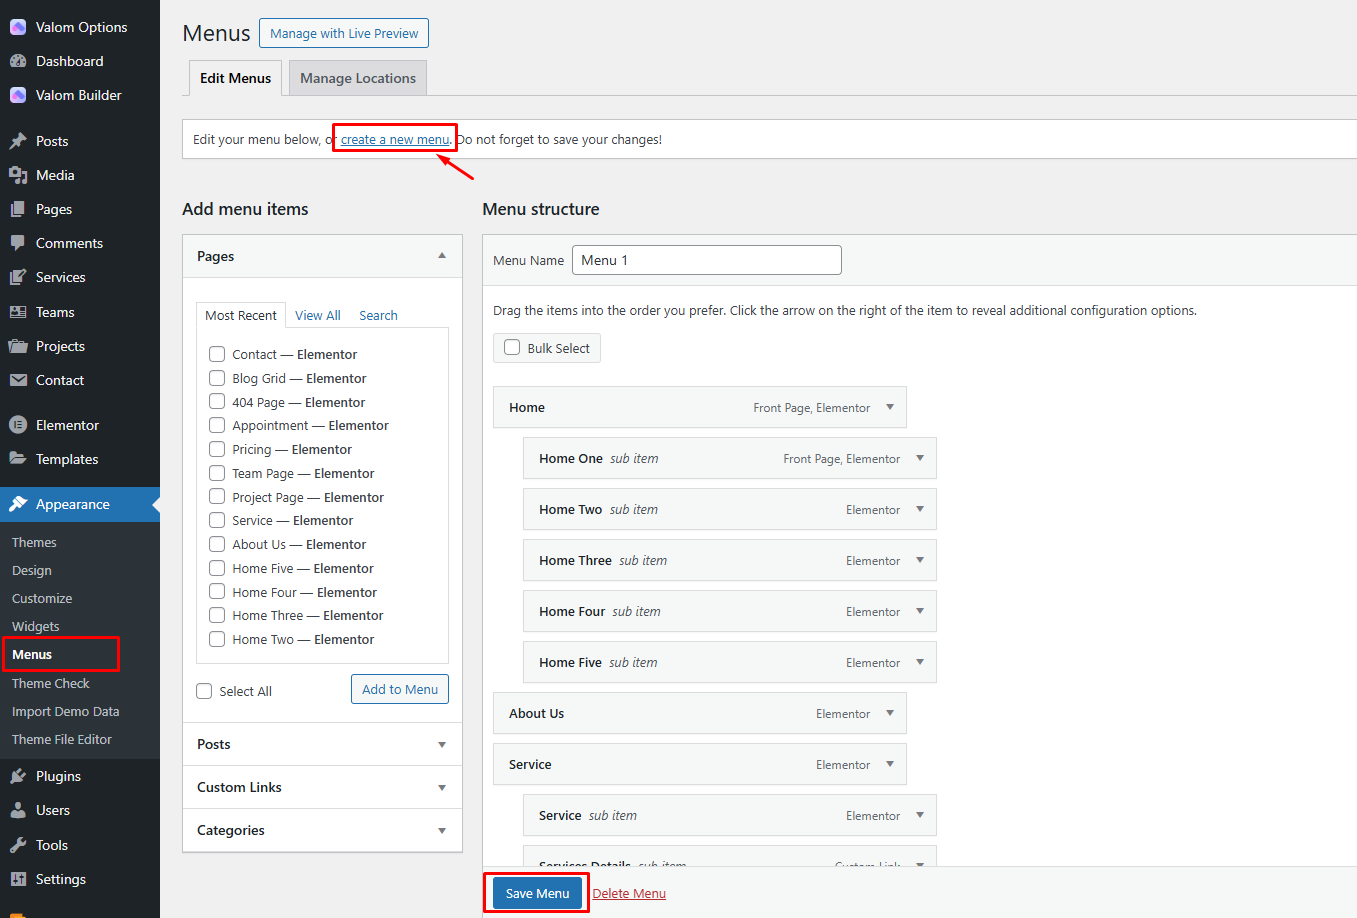1357x918 pixels.
Task: Switch to the Manage Locations tab
Action: [357, 78]
